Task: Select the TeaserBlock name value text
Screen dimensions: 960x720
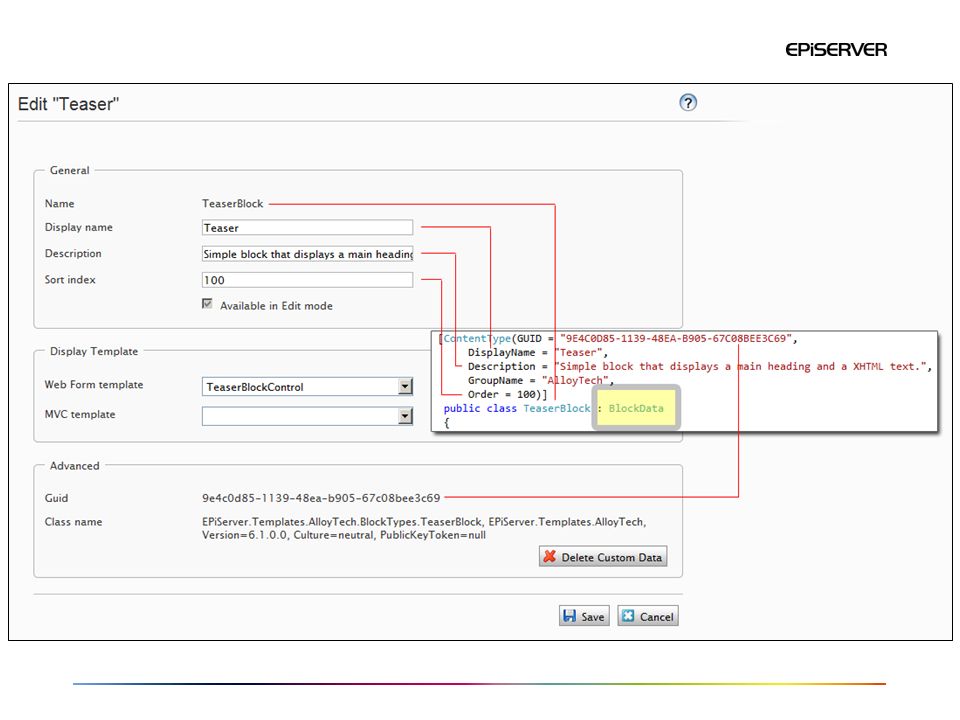Action: [x=233, y=203]
